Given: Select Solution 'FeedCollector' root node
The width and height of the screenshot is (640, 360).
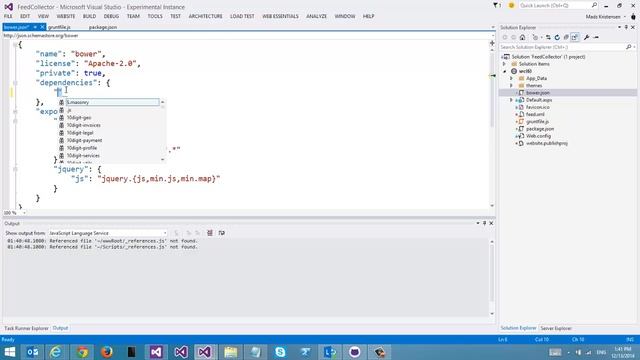Looking at the screenshot, I should (x=548, y=57).
